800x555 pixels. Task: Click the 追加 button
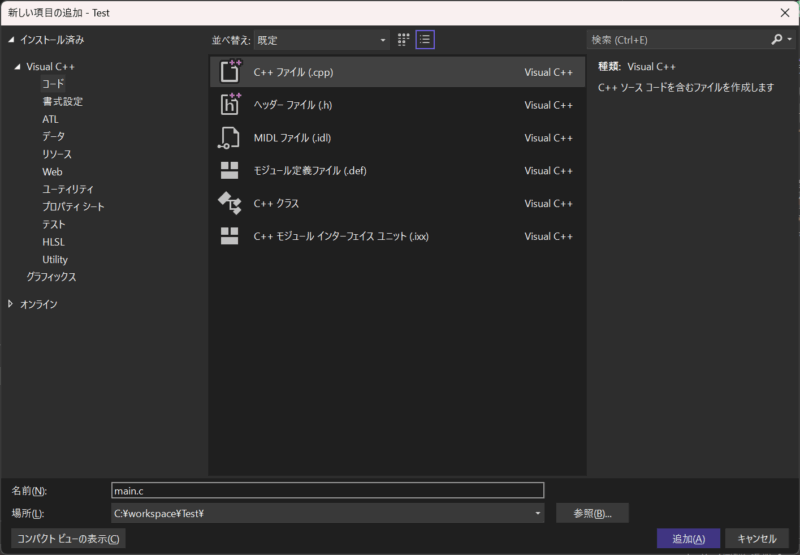pyautogui.click(x=688, y=539)
